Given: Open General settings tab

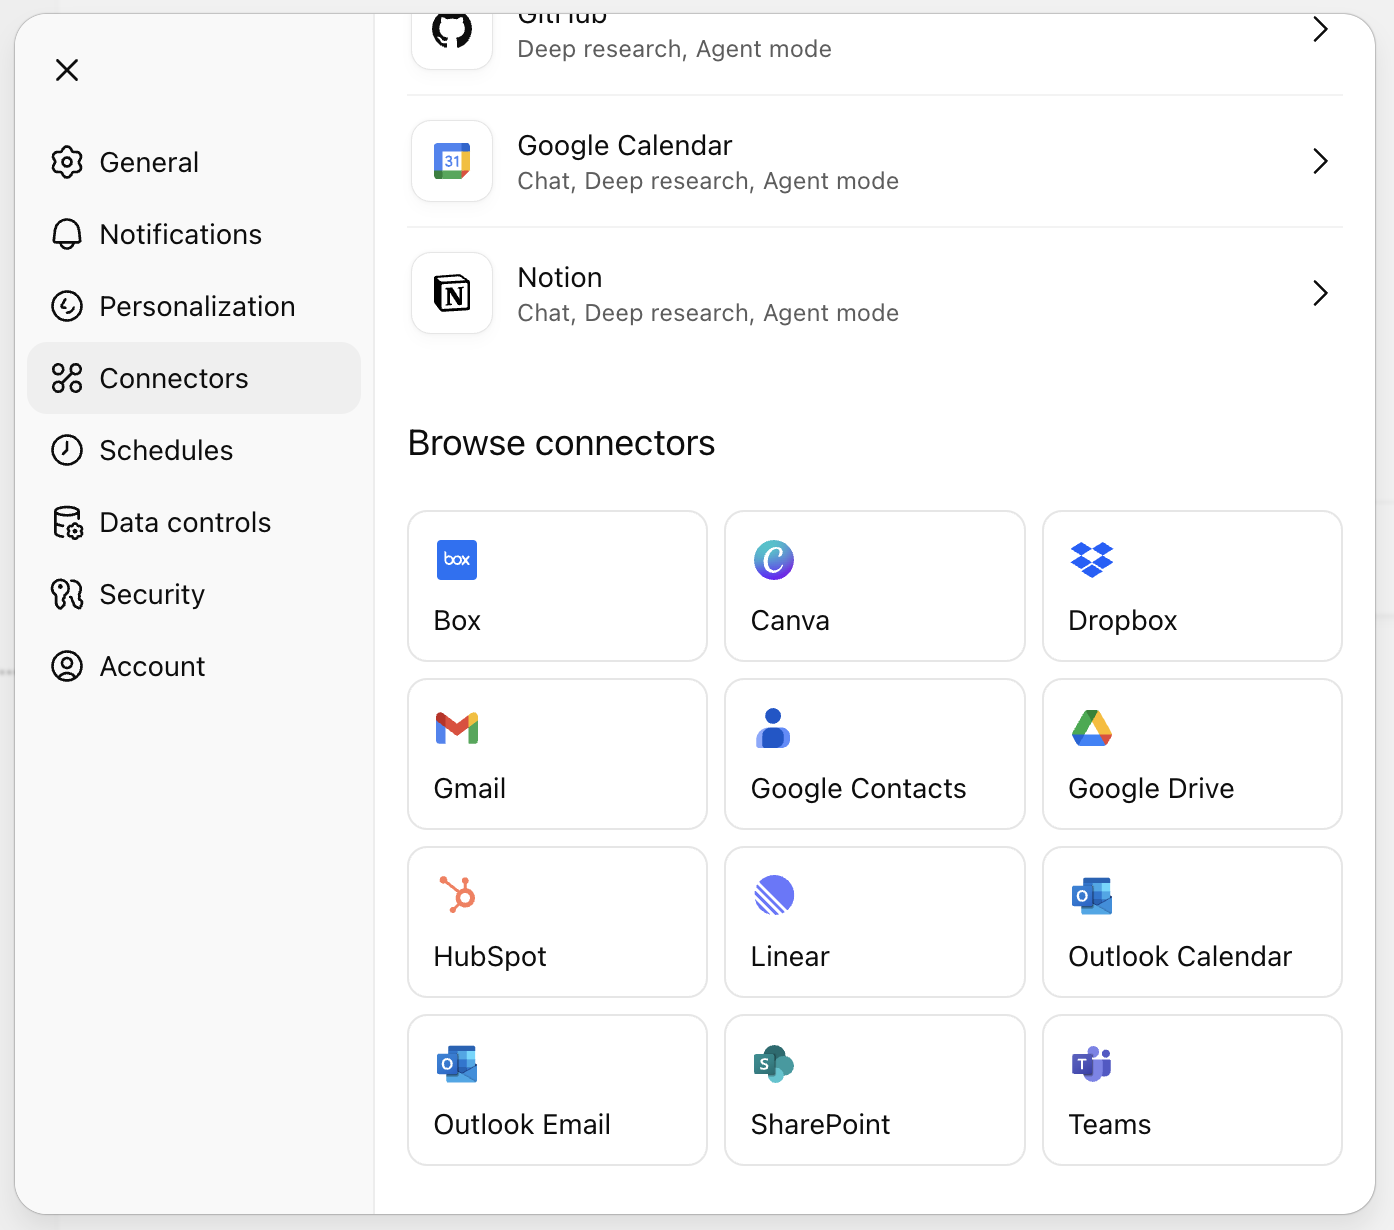Looking at the screenshot, I should tap(194, 162).
